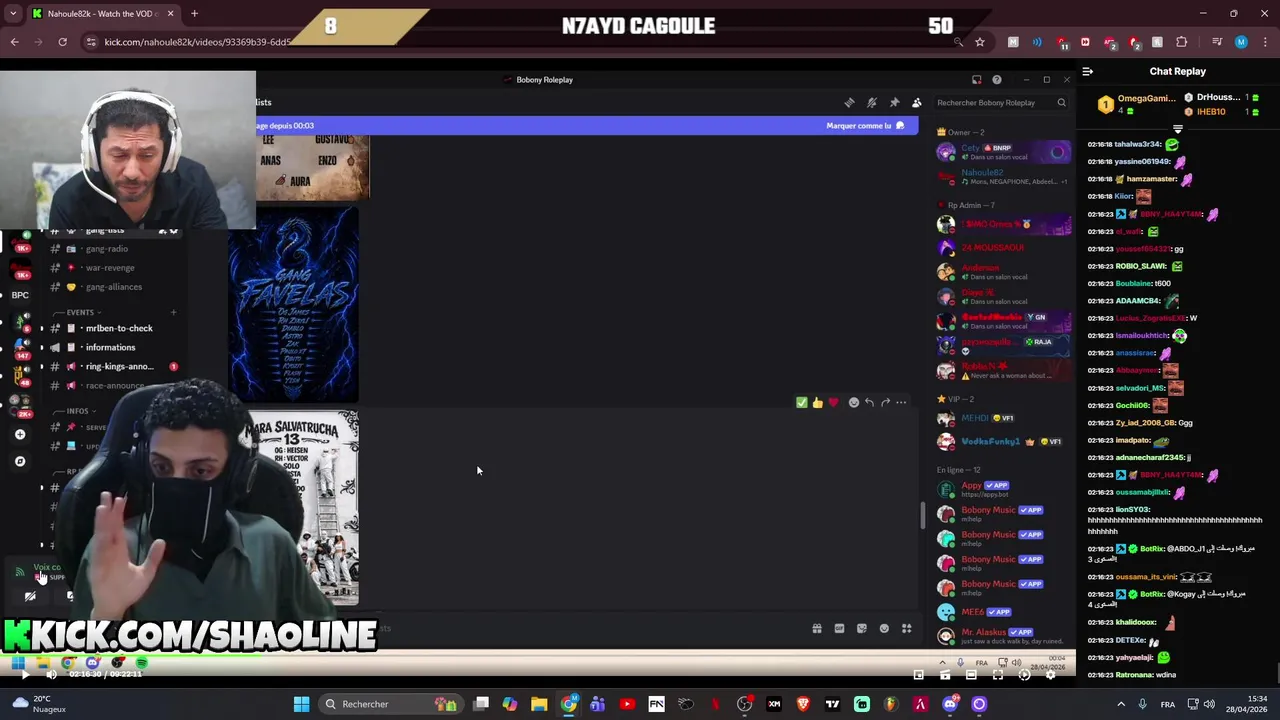Open the mrlben-to-check channel
This screenshot has width=1280, height=720.
coord(119,328)
